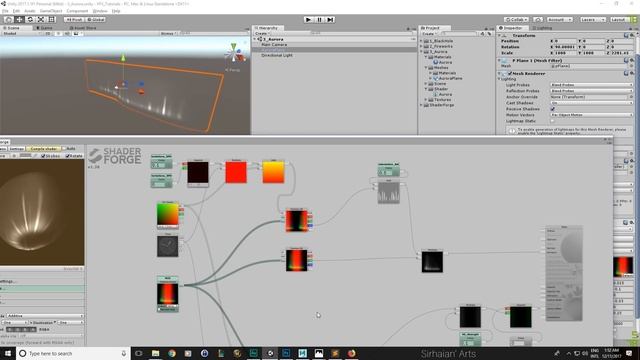
Task: Open the Cast Shadows dropdown
Action: [591, 103]
